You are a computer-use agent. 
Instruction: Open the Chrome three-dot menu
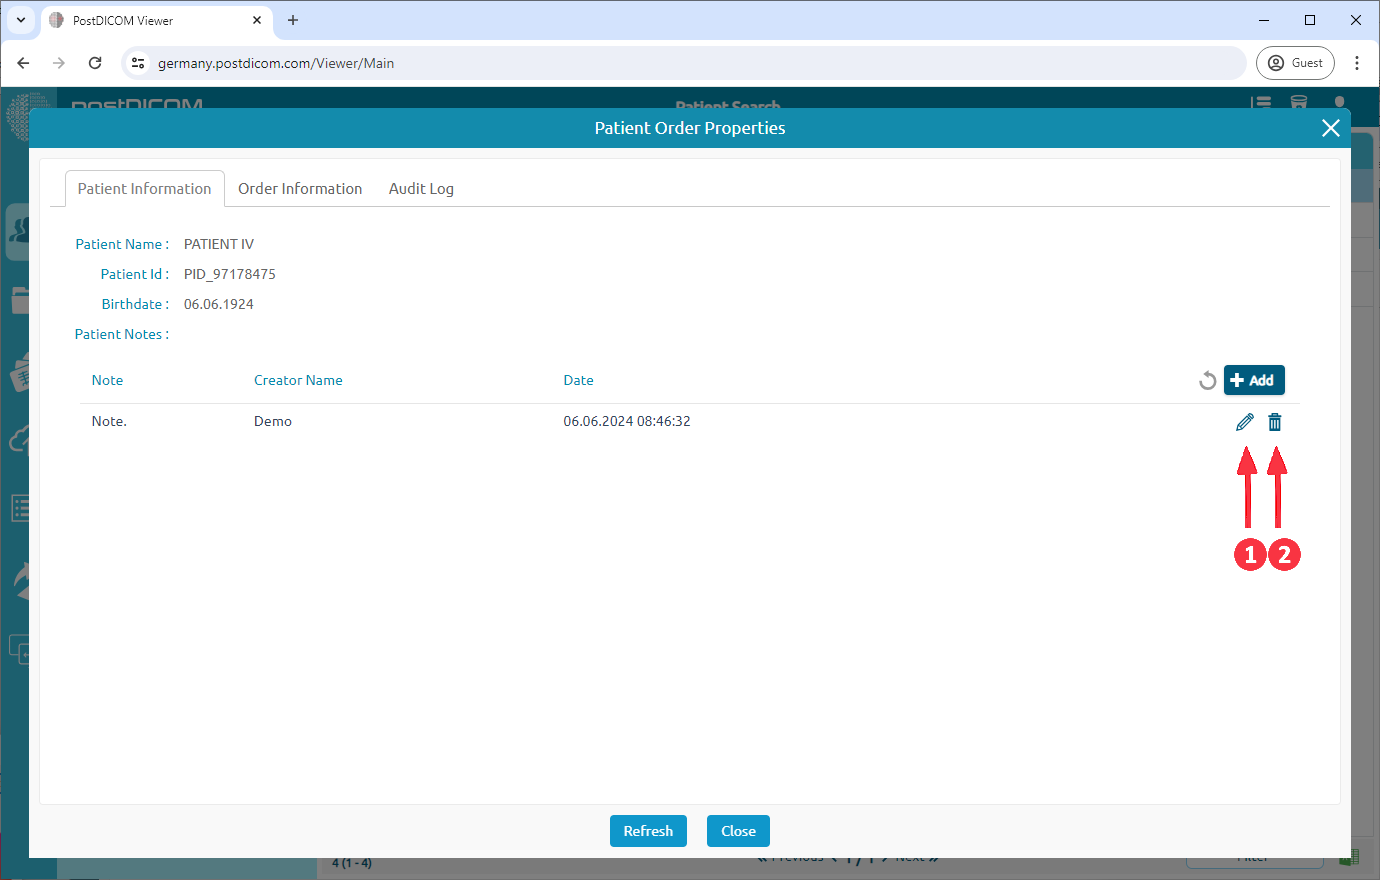point(1357,63)
